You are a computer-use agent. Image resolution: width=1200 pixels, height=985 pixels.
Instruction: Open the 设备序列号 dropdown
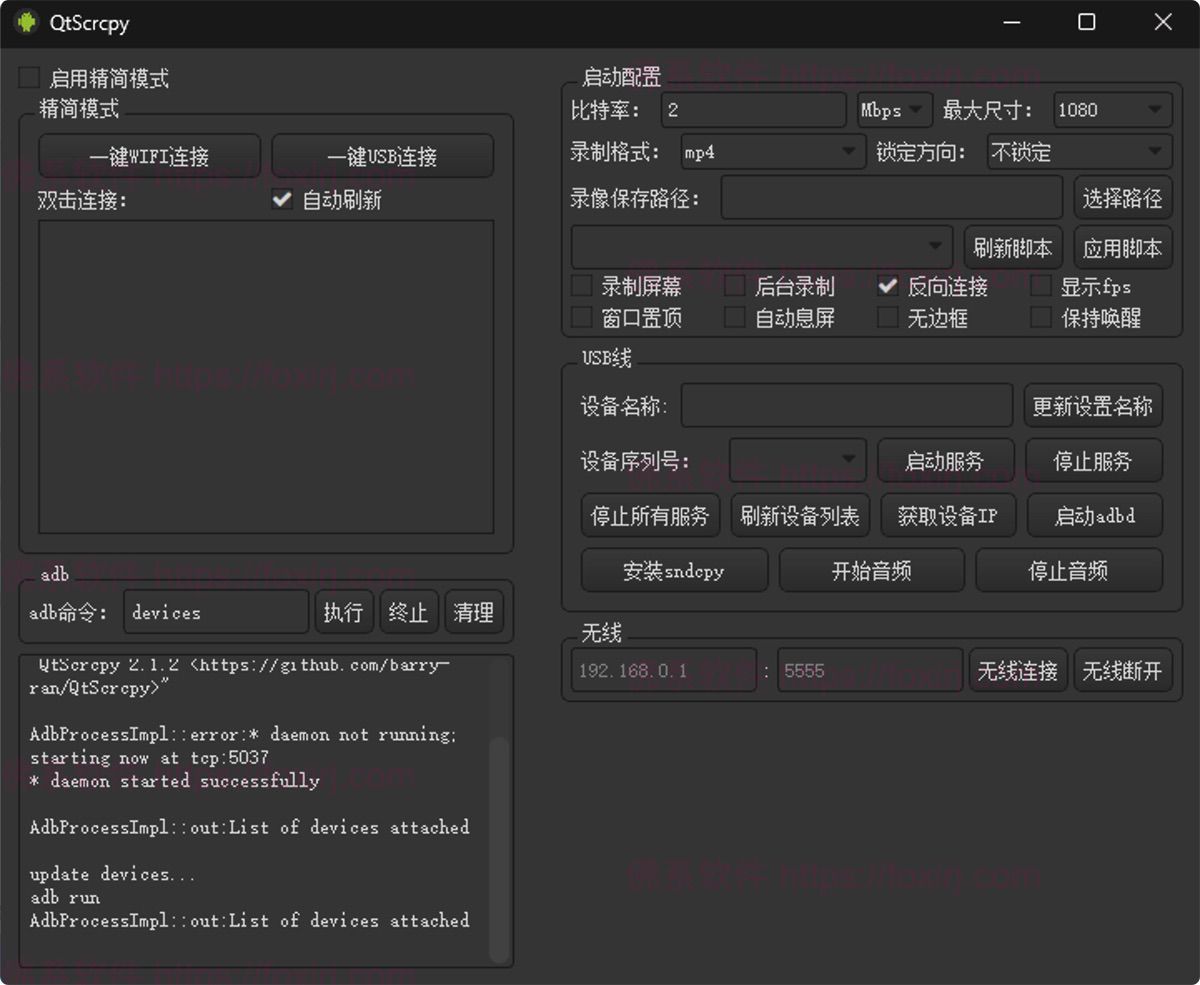[797, 460]
